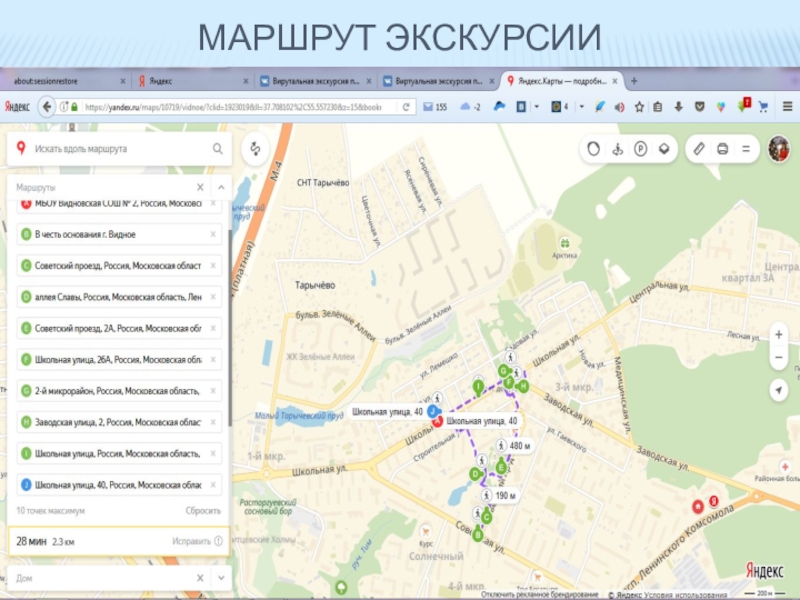Click the print map icon

pyautogui.click(x=722, y=148)
